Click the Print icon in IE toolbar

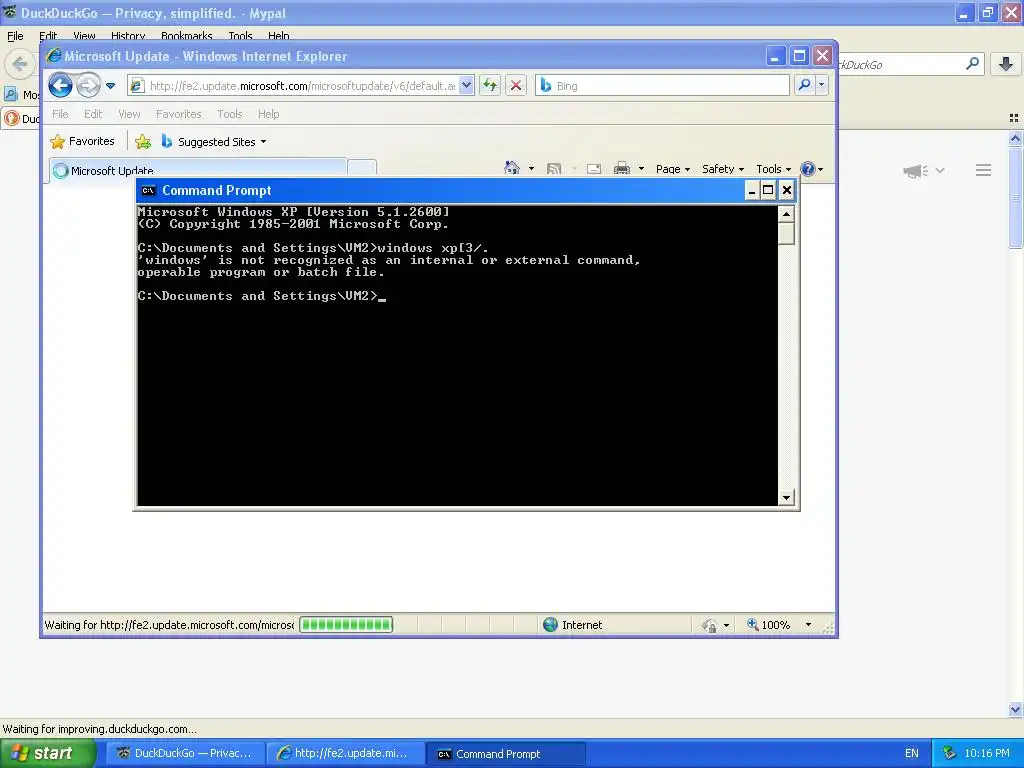622,168
